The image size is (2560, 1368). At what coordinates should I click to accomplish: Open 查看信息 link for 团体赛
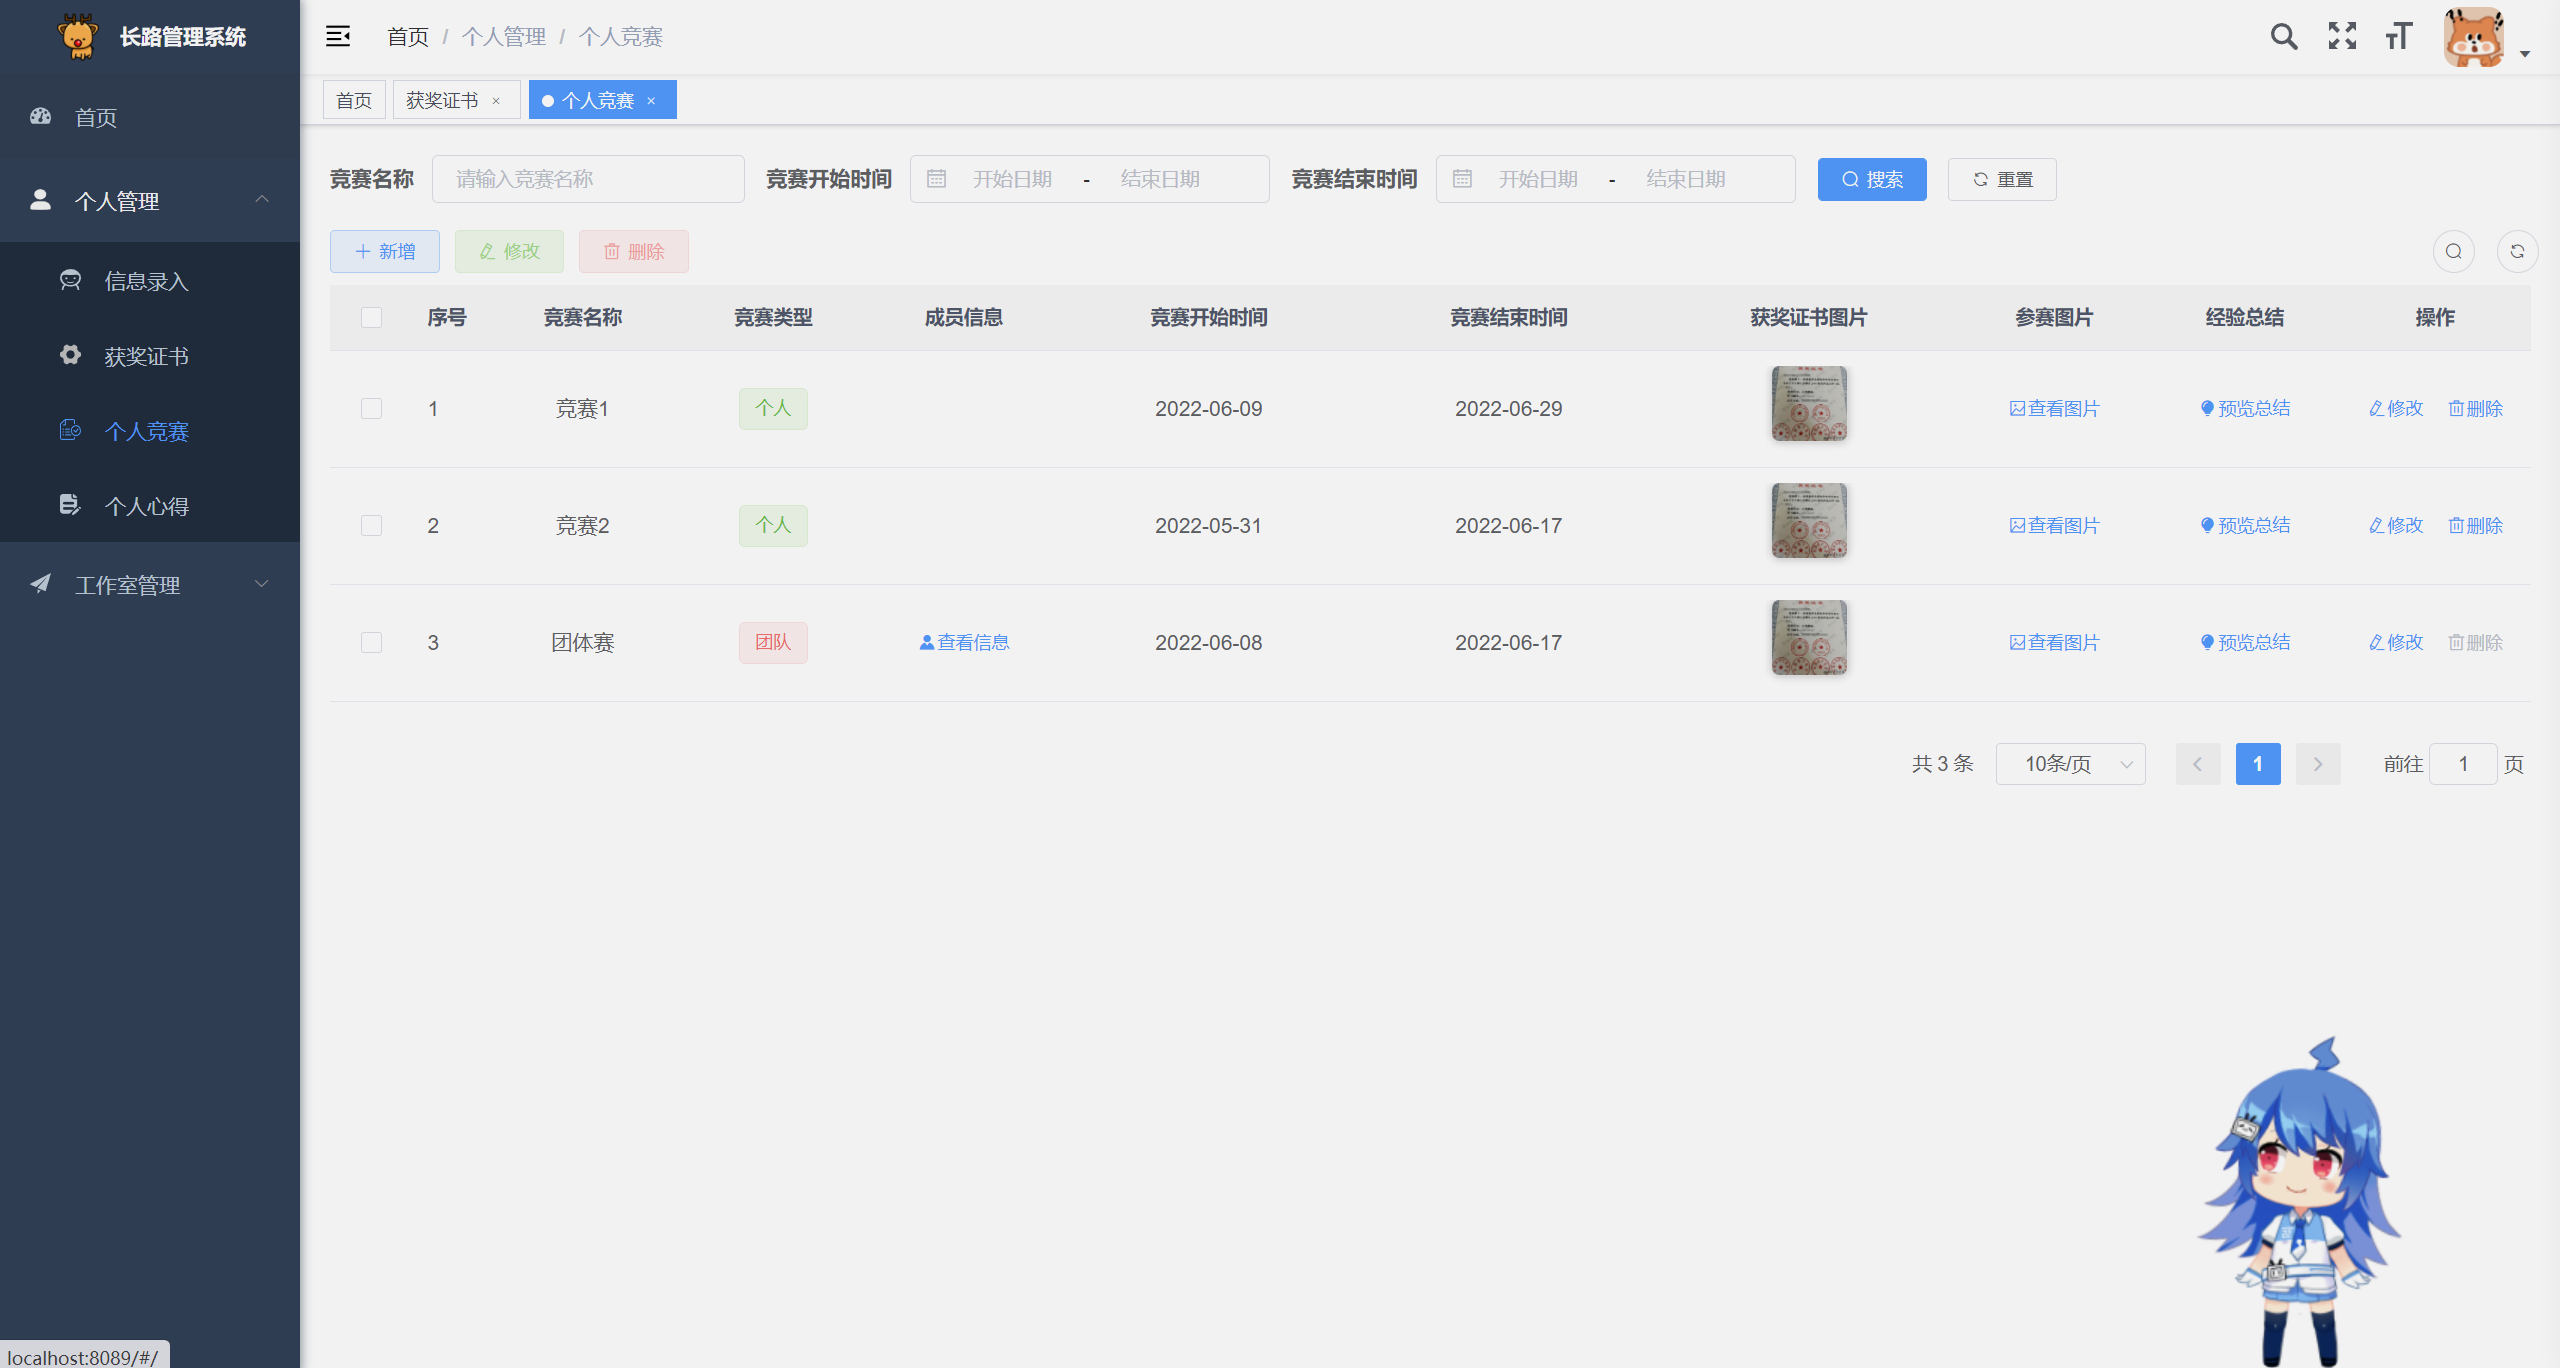(x=964, y=642)
